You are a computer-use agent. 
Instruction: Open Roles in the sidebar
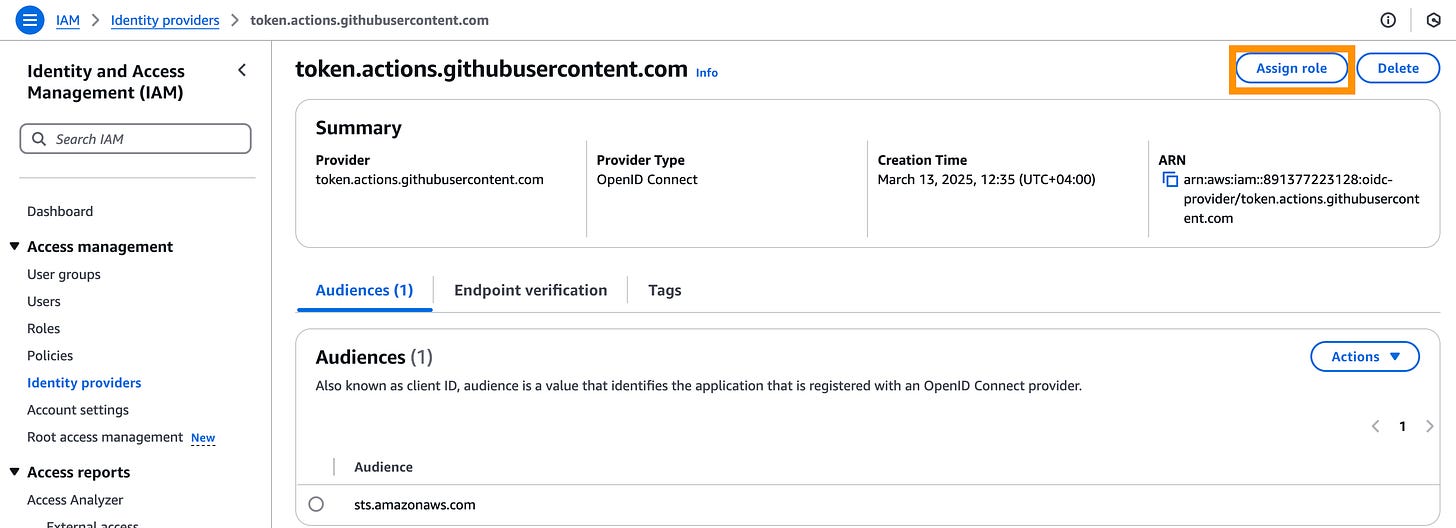click(x=44, y=328)
